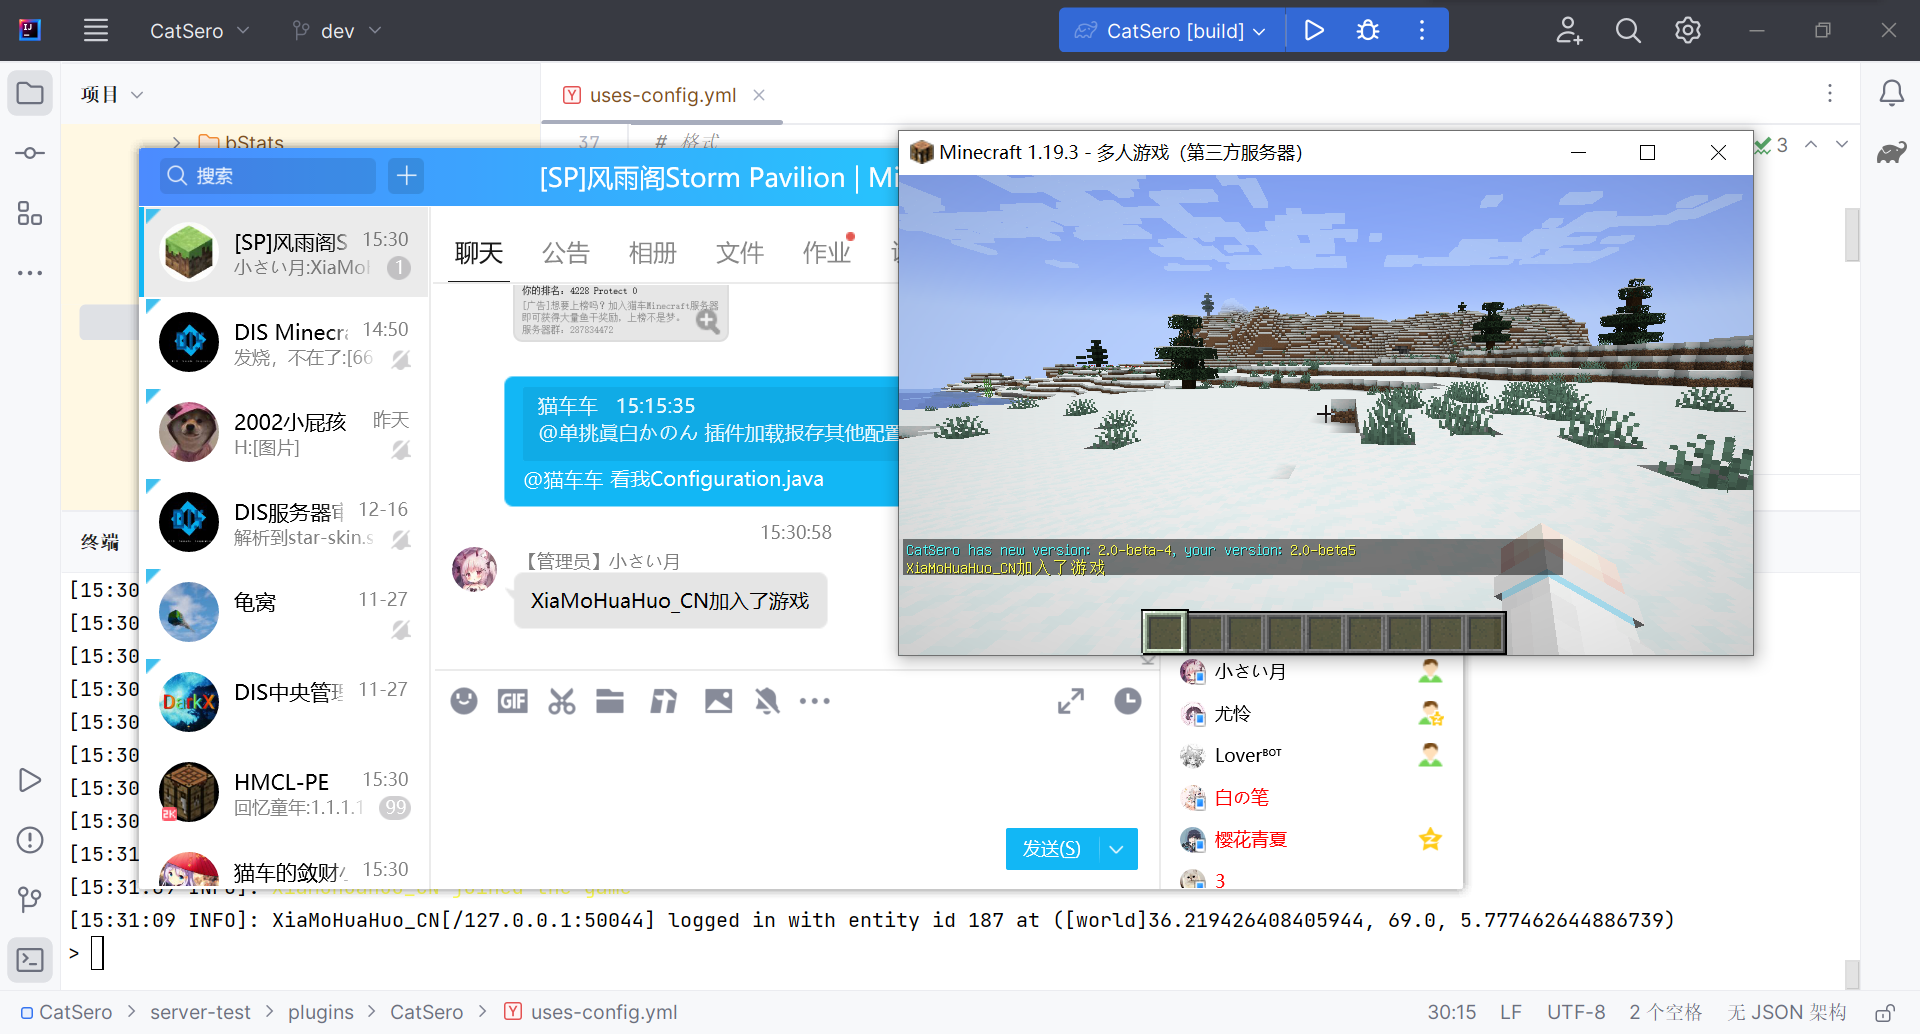
Task: Click plugins in the breadcrumb path
Action: click(321, 1012)
